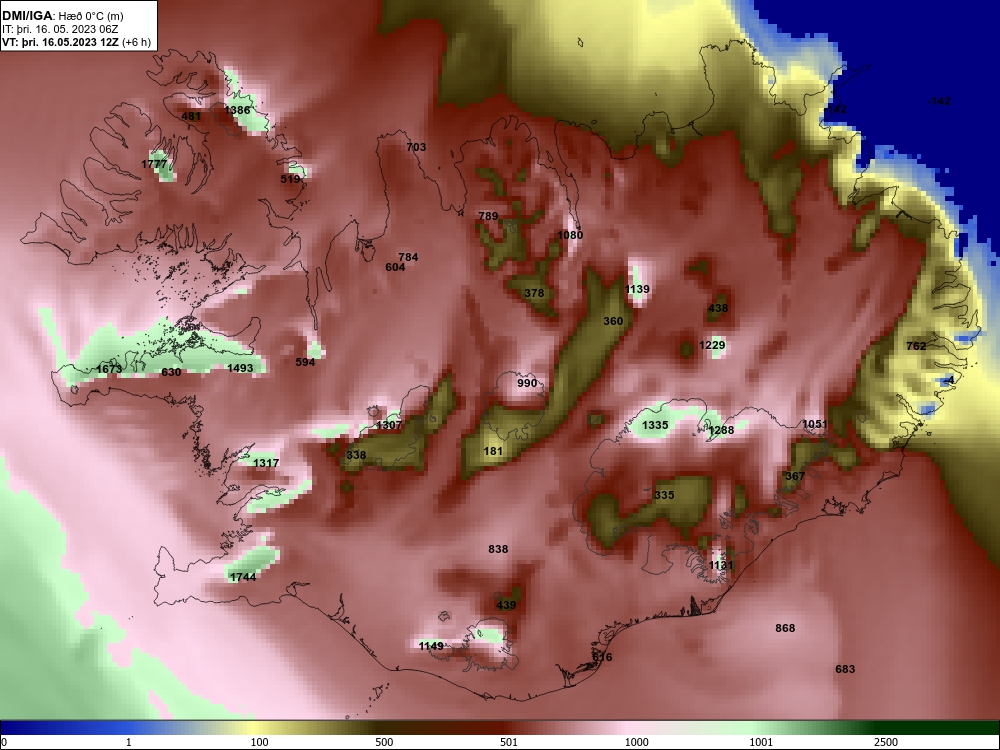Screen dimensions: 1000x750
Task: Select the 519 value label
Action: [290, 179]
